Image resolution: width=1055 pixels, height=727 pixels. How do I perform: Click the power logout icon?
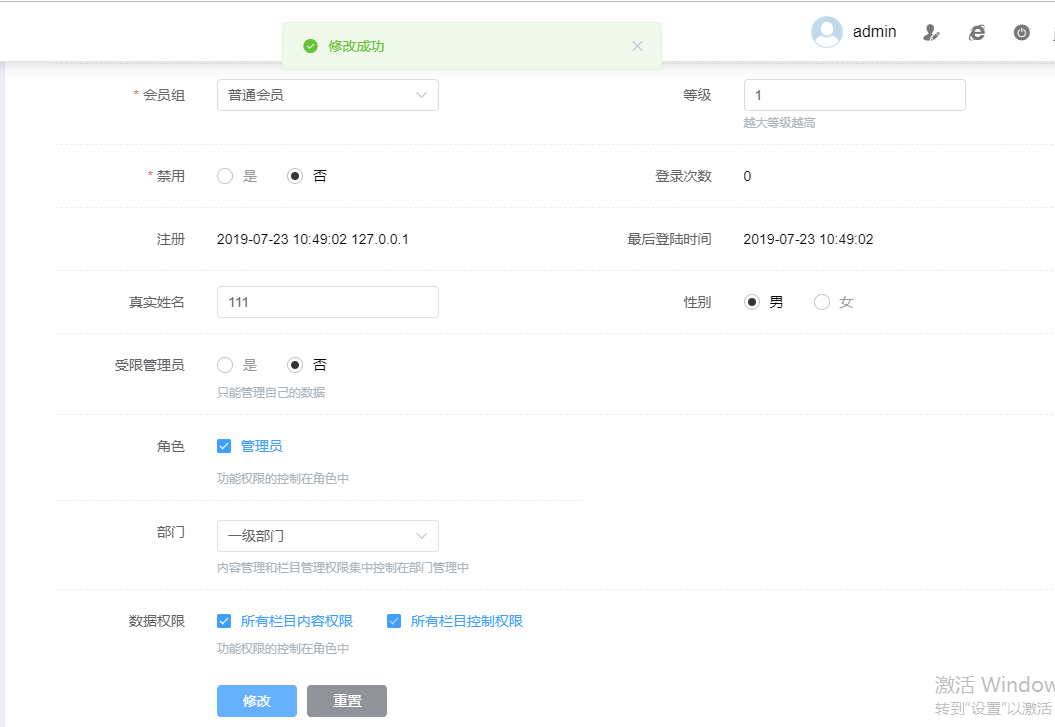click(1021, 32)
